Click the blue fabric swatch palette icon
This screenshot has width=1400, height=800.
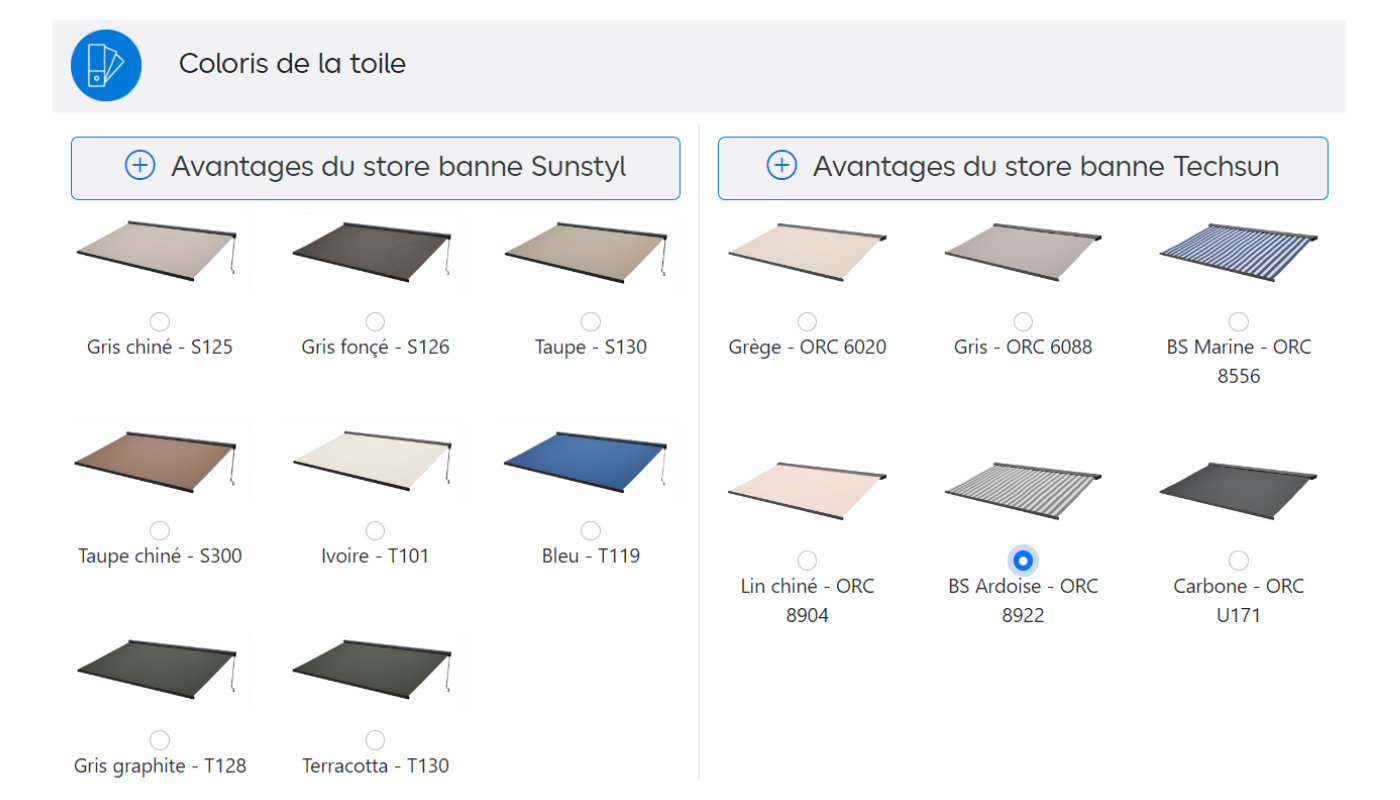click(x=106, y=65)
